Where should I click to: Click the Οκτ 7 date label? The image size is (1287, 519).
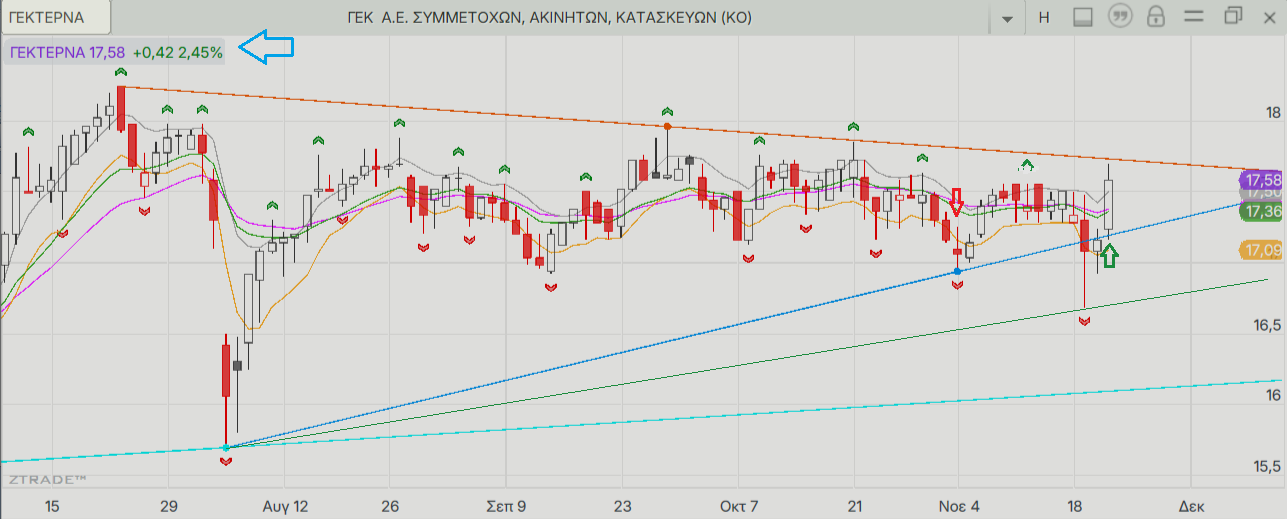[740, 505]
